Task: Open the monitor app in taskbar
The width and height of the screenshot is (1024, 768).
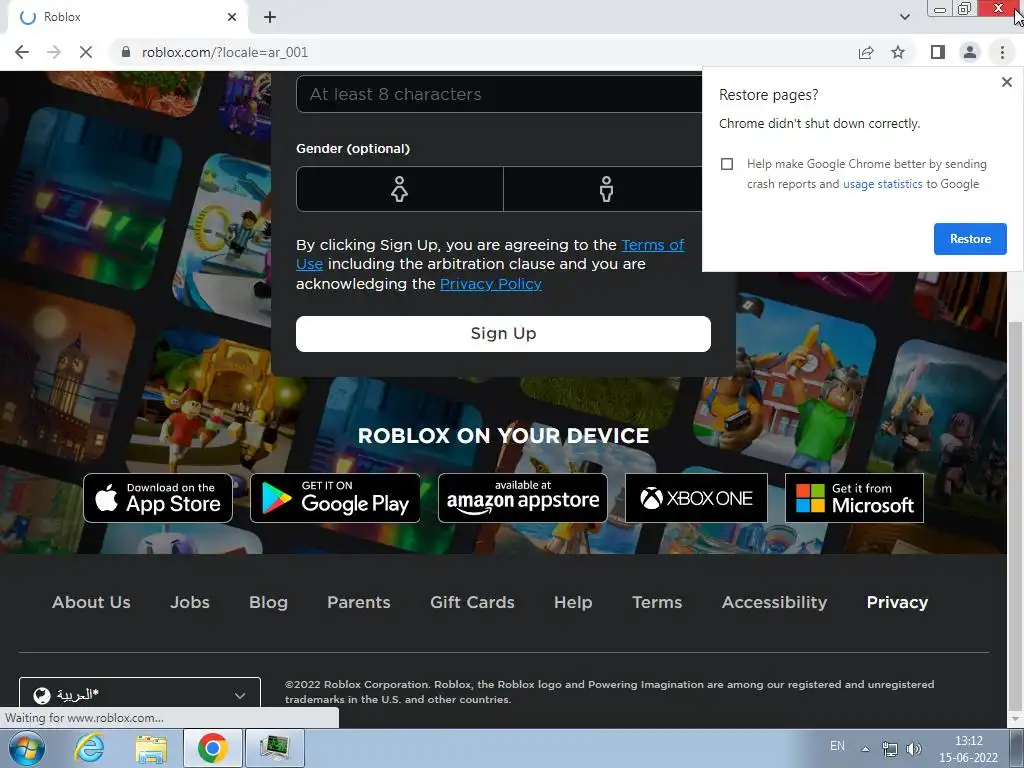Action: pos(274,748)
